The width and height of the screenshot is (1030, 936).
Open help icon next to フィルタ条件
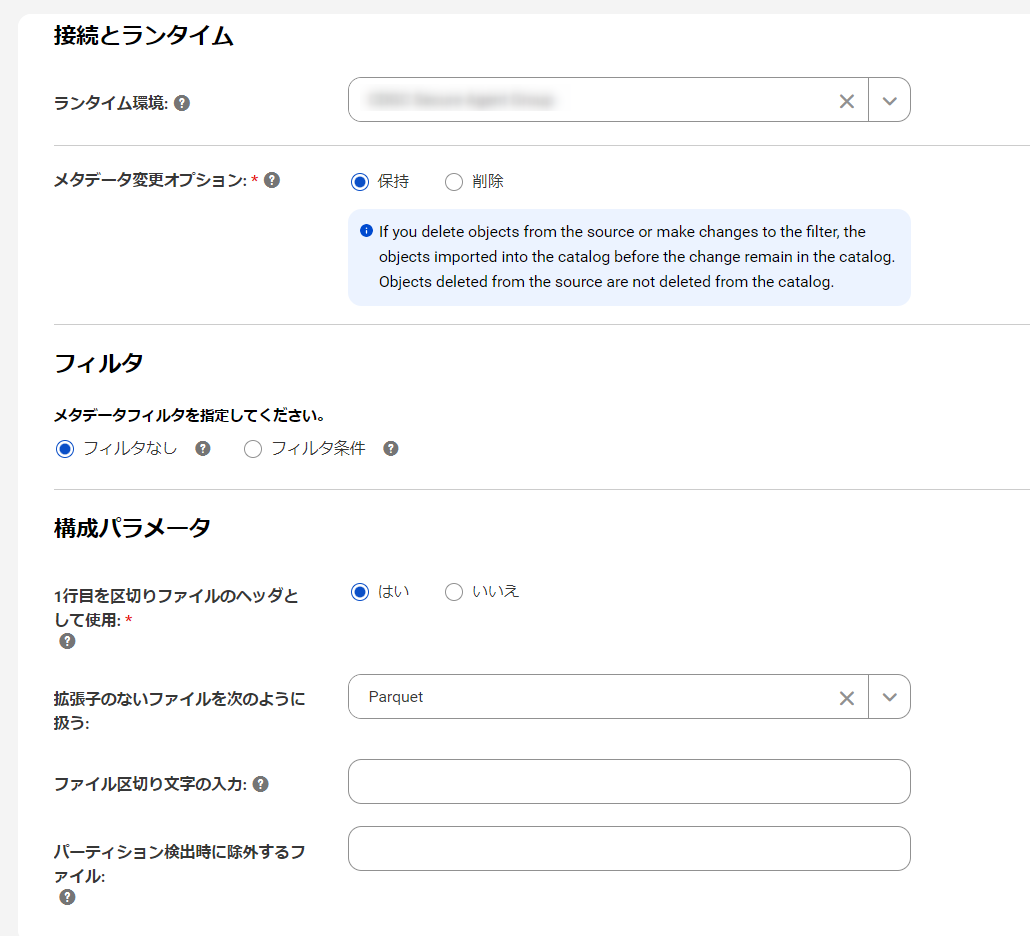click(x=391, y=449)
